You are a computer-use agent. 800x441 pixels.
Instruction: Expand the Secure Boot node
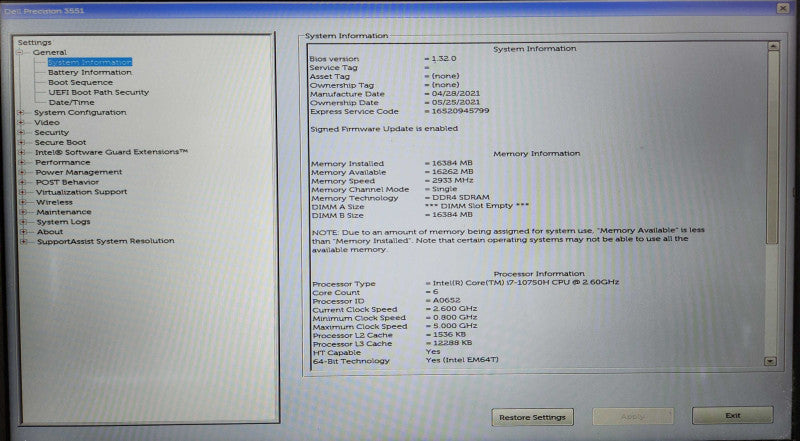tap(21, 142)
